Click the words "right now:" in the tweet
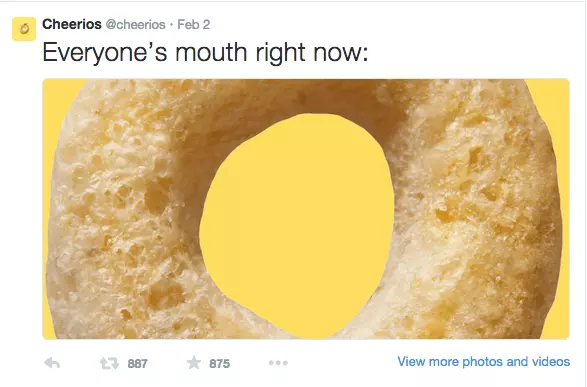 312,52
